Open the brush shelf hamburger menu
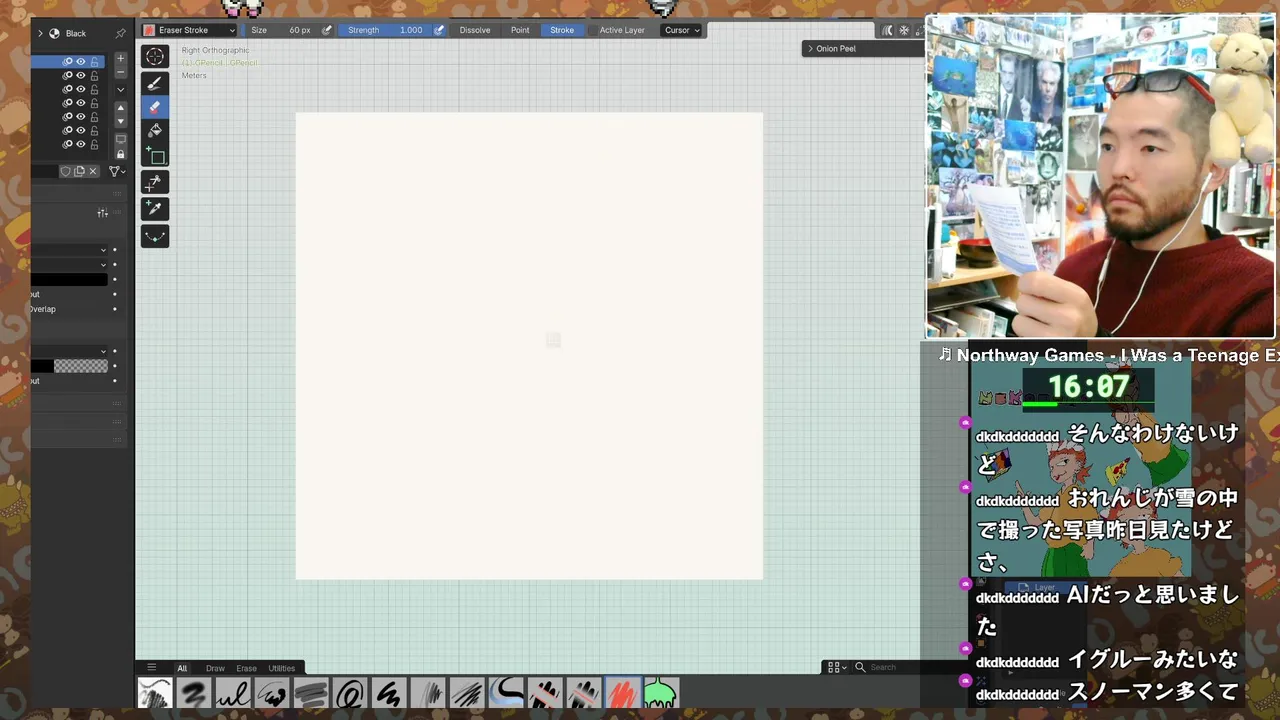The height and width of the screenshot is (720, 1280). pos(152,668)
